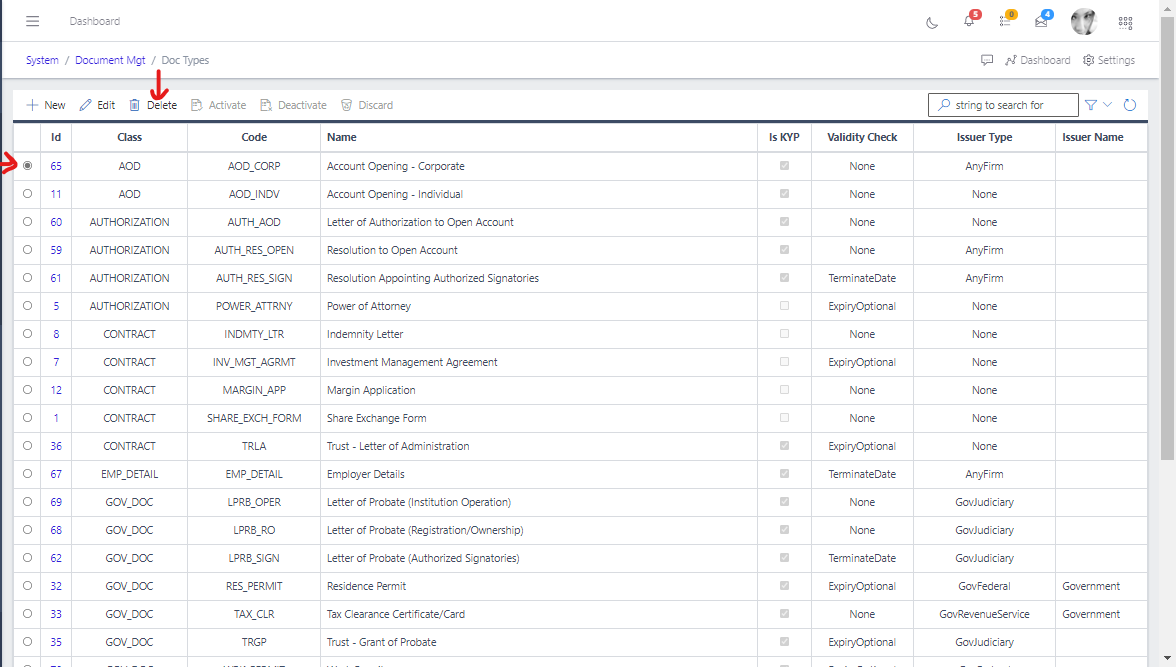
Task: Open notifications bell icon
Action: pyautogui.click(x=969, y=21)
